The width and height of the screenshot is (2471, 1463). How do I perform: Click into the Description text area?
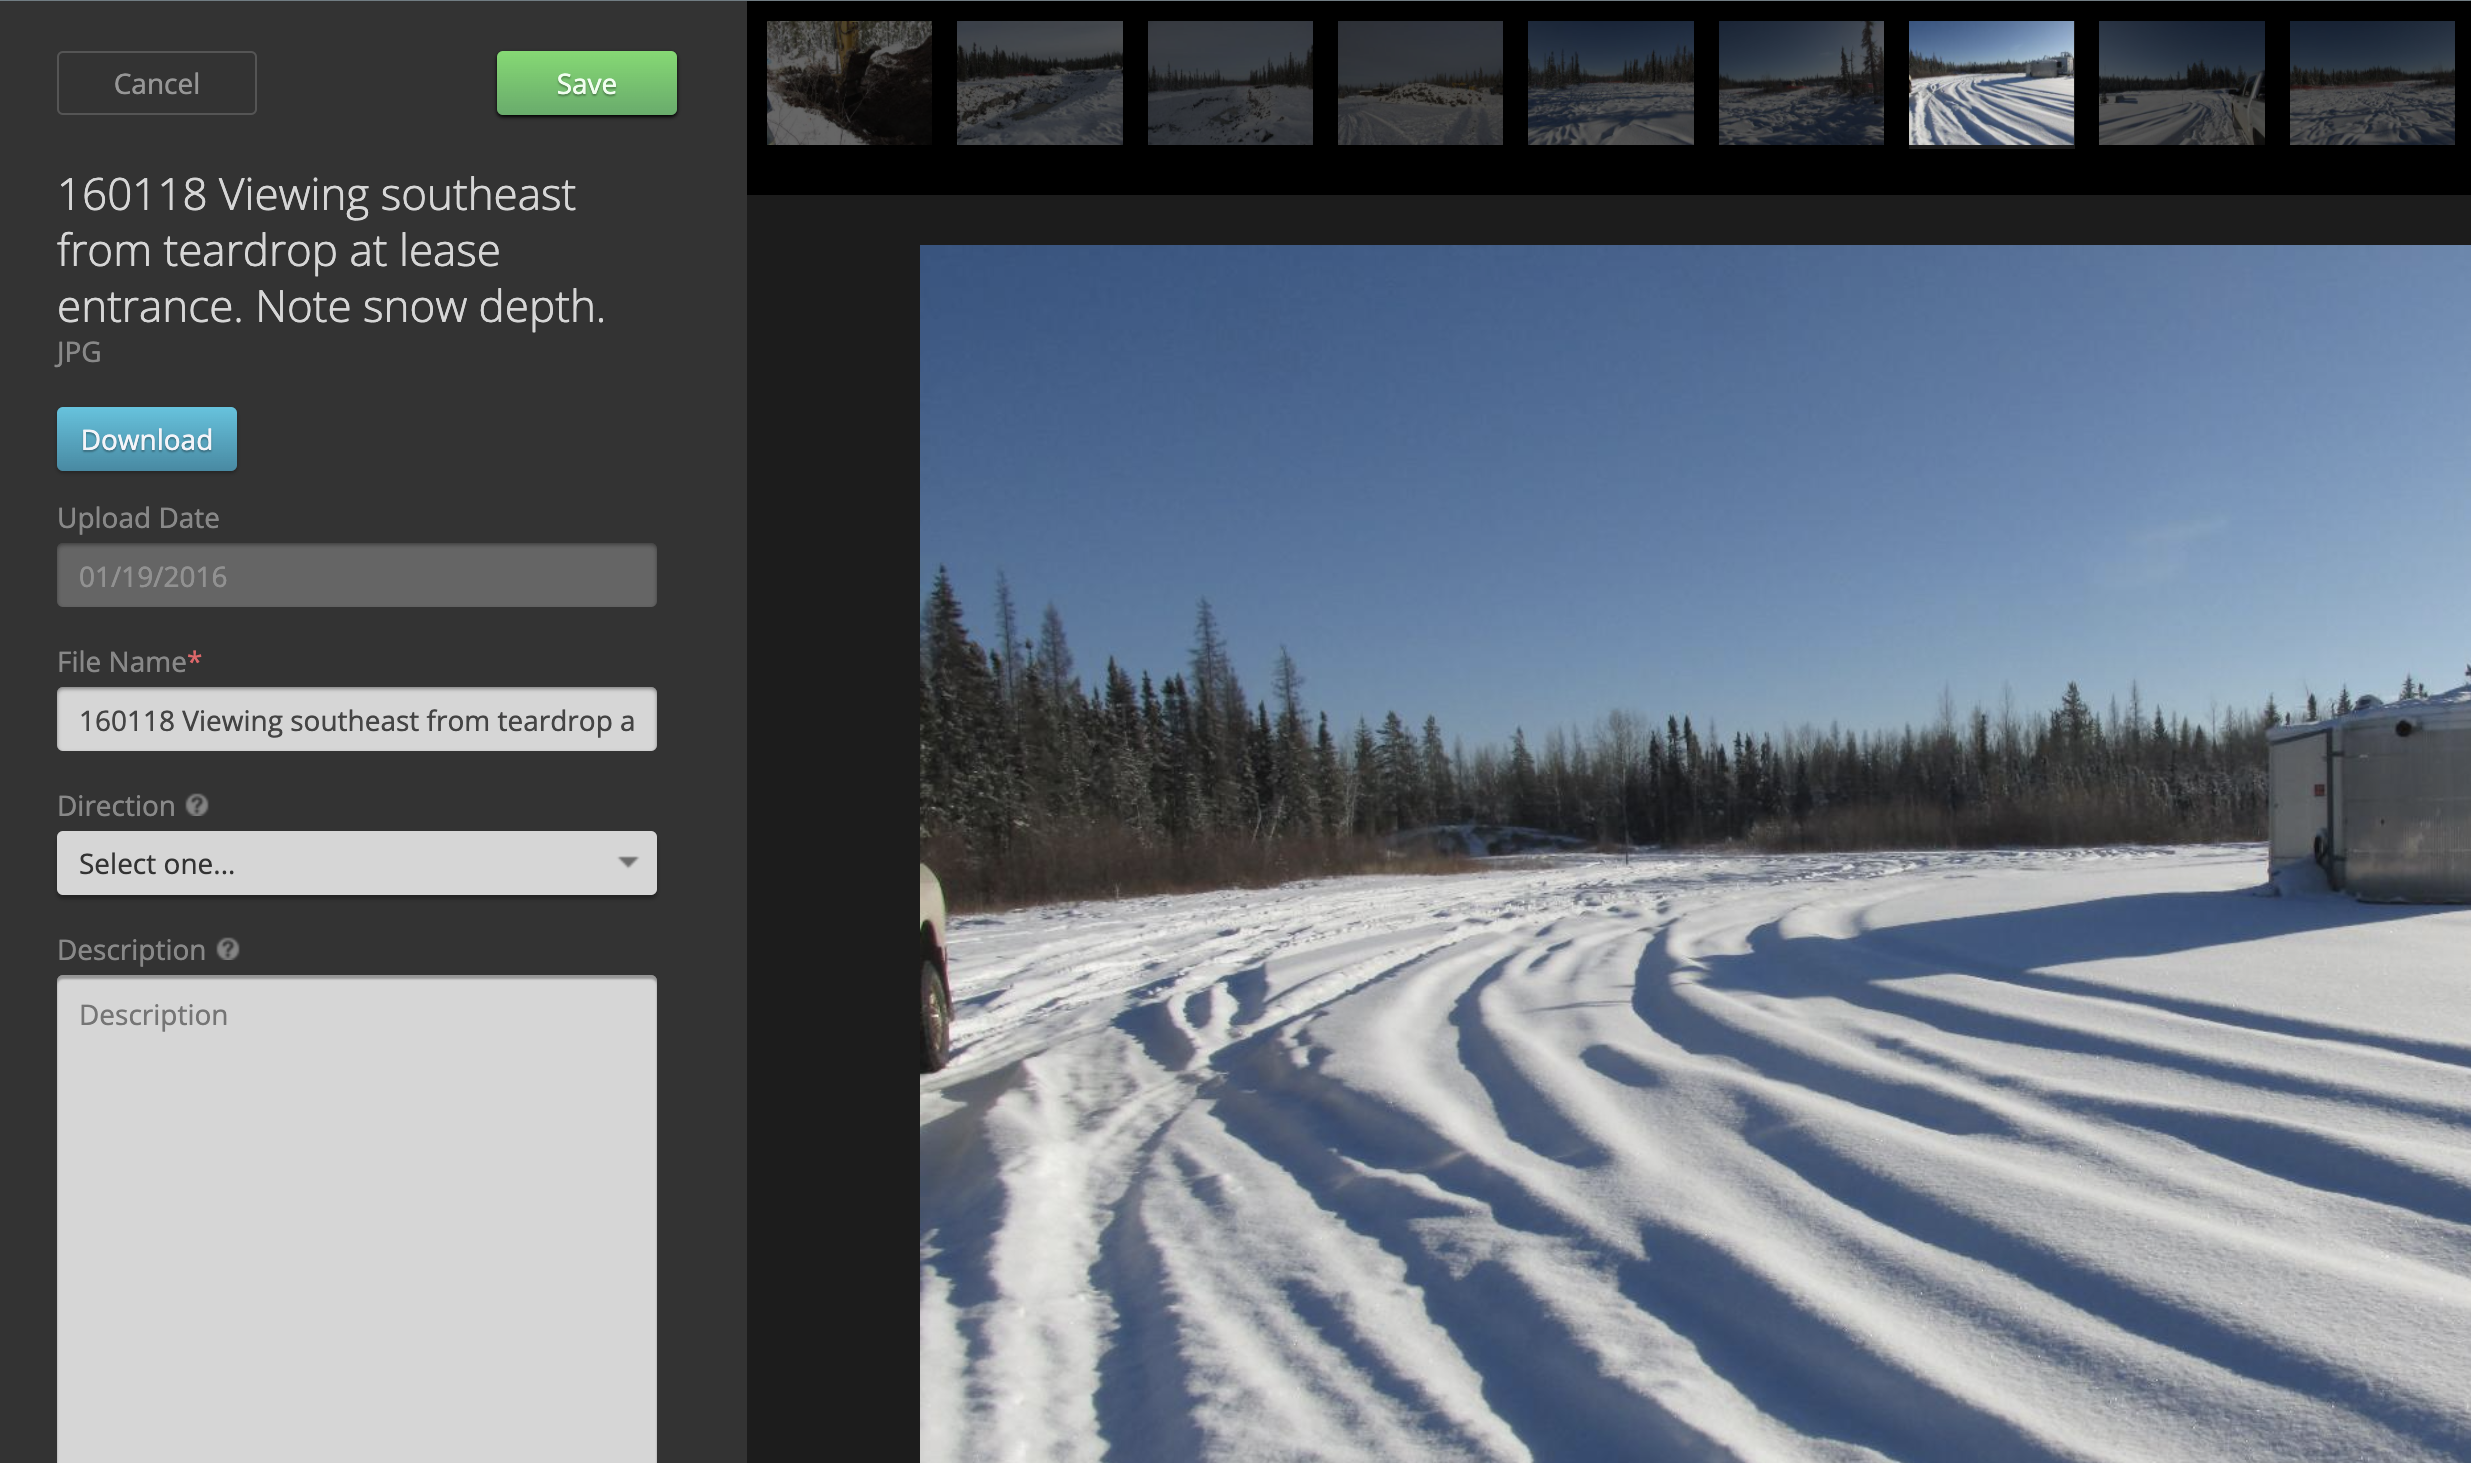point(356,1219)
